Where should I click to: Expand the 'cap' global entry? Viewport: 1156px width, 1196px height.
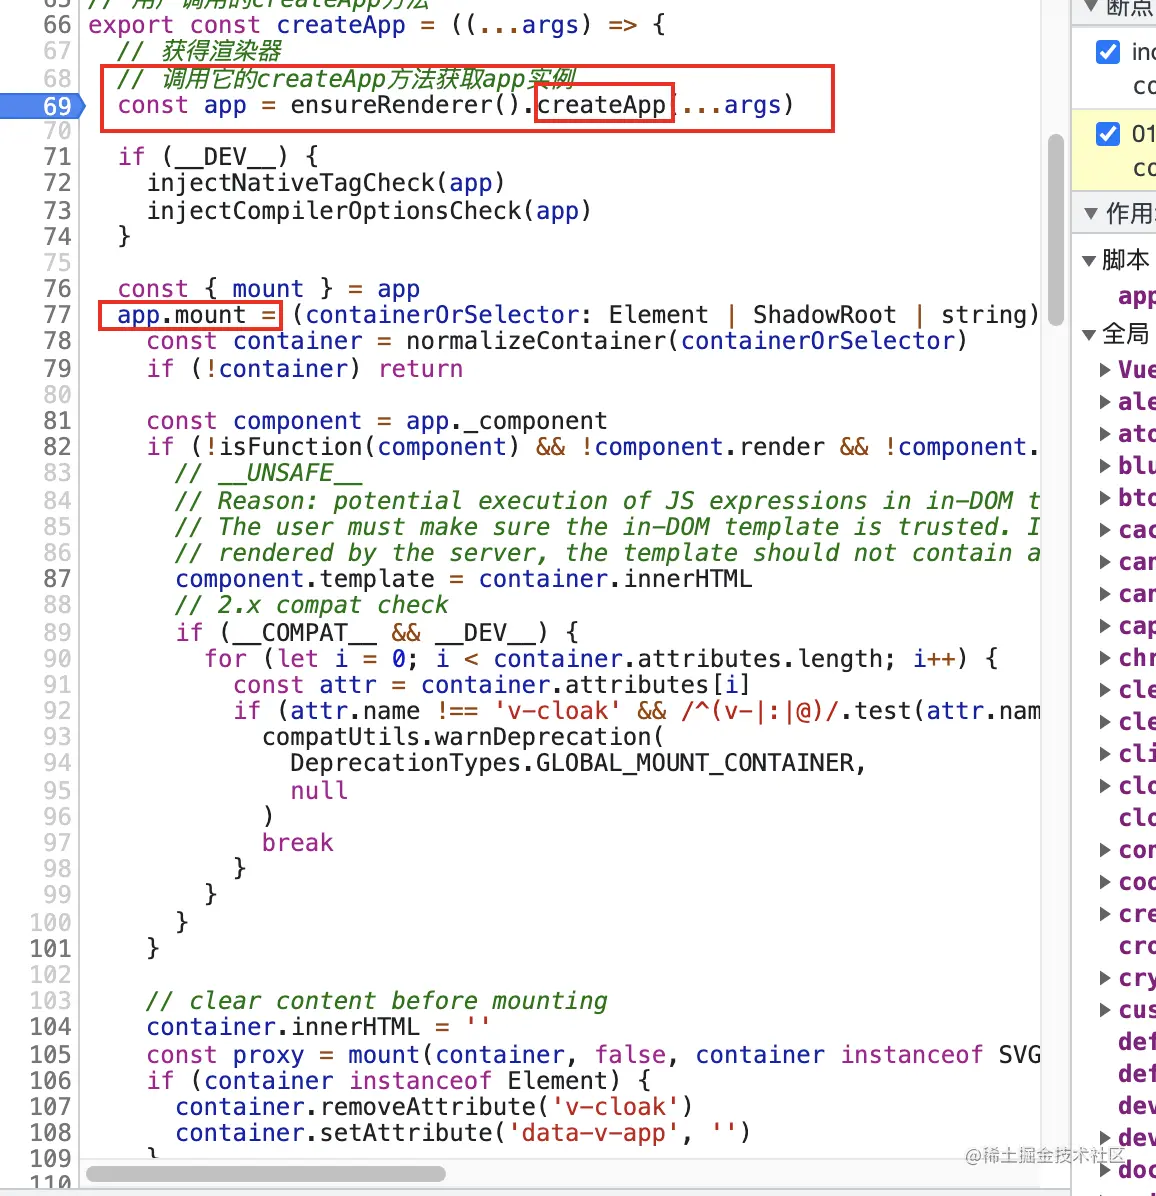click(1105, 626)
